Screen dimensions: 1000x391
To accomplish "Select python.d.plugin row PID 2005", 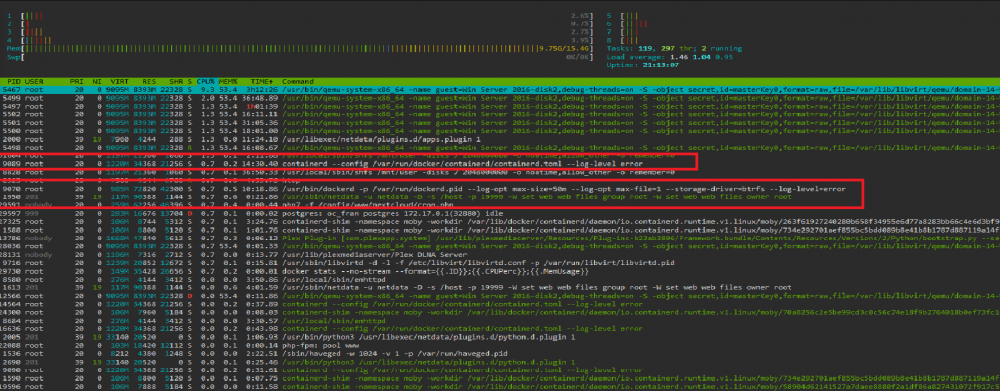I will pyautogui.click(x=500, y=337).
